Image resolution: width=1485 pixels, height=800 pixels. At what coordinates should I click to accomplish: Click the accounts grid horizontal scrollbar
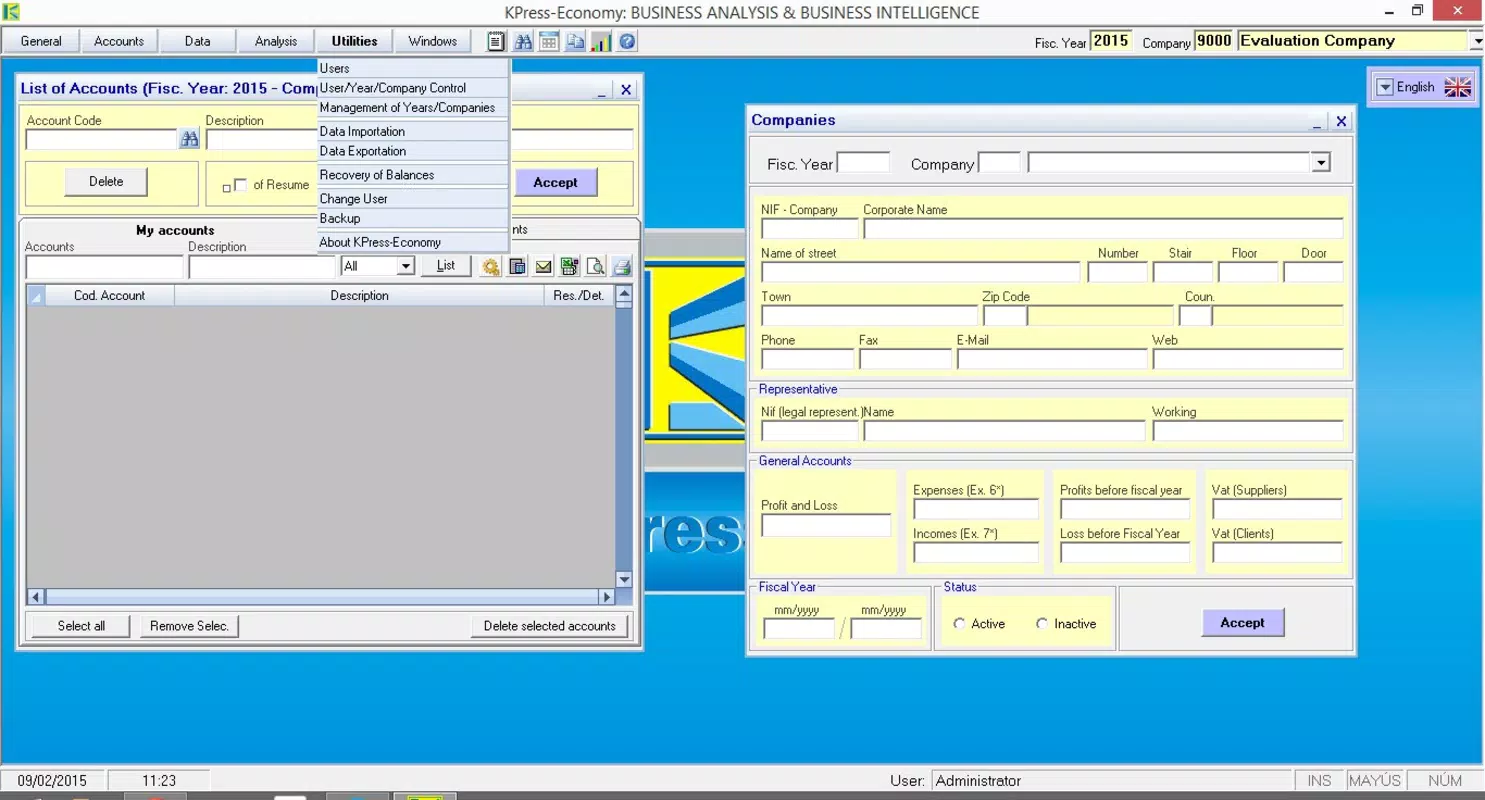(321, 597)
